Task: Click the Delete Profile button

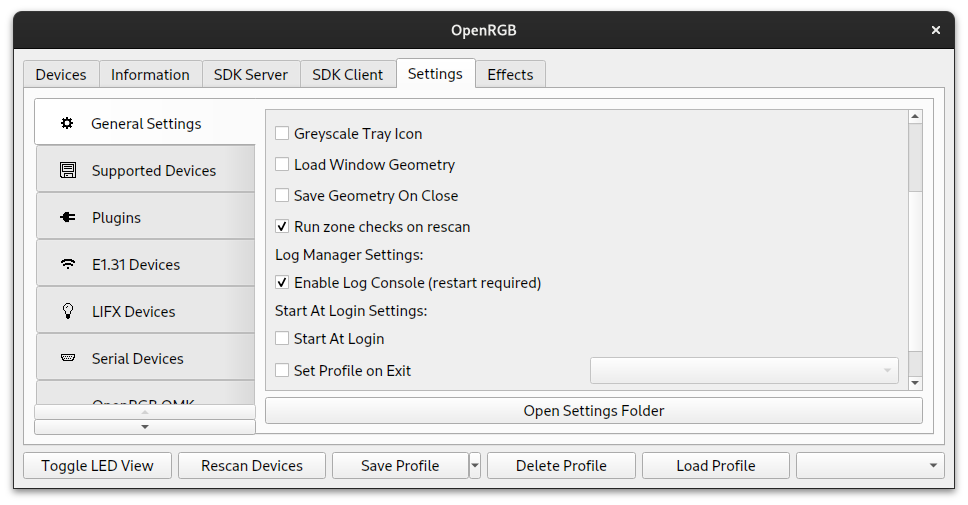Action: click(x=561, y=465)
